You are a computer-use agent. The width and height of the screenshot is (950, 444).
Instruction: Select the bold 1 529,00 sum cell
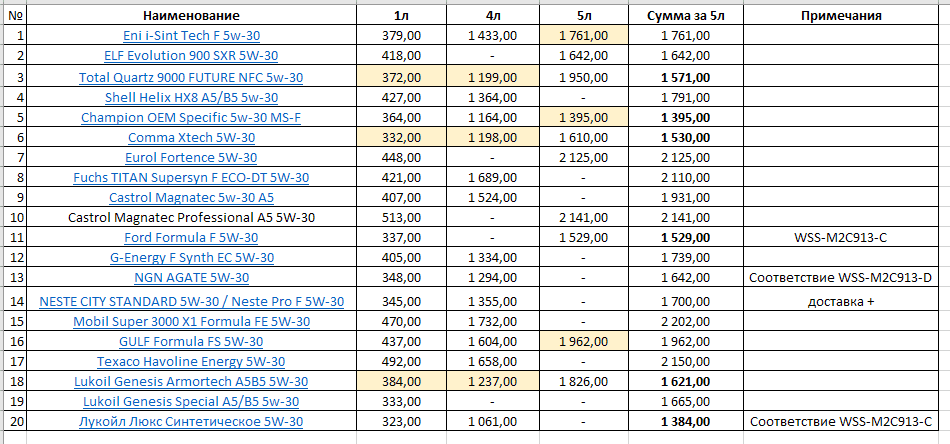[x=686, y=237]
